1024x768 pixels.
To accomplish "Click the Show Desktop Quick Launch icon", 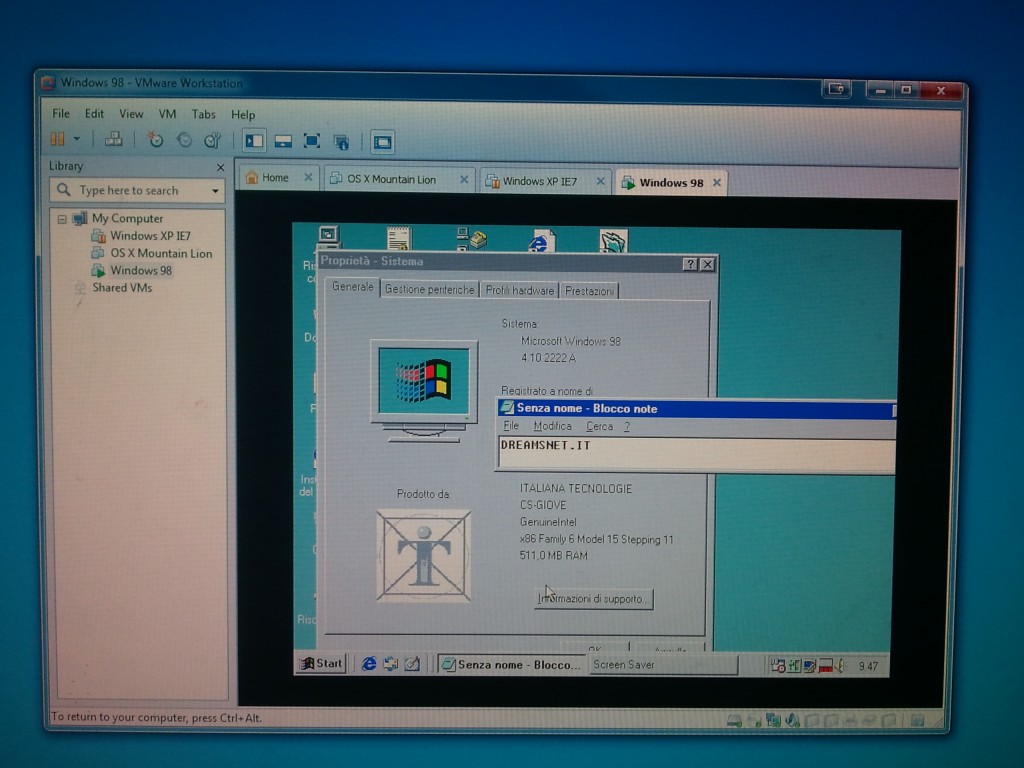I will click(x=412, y=664).
